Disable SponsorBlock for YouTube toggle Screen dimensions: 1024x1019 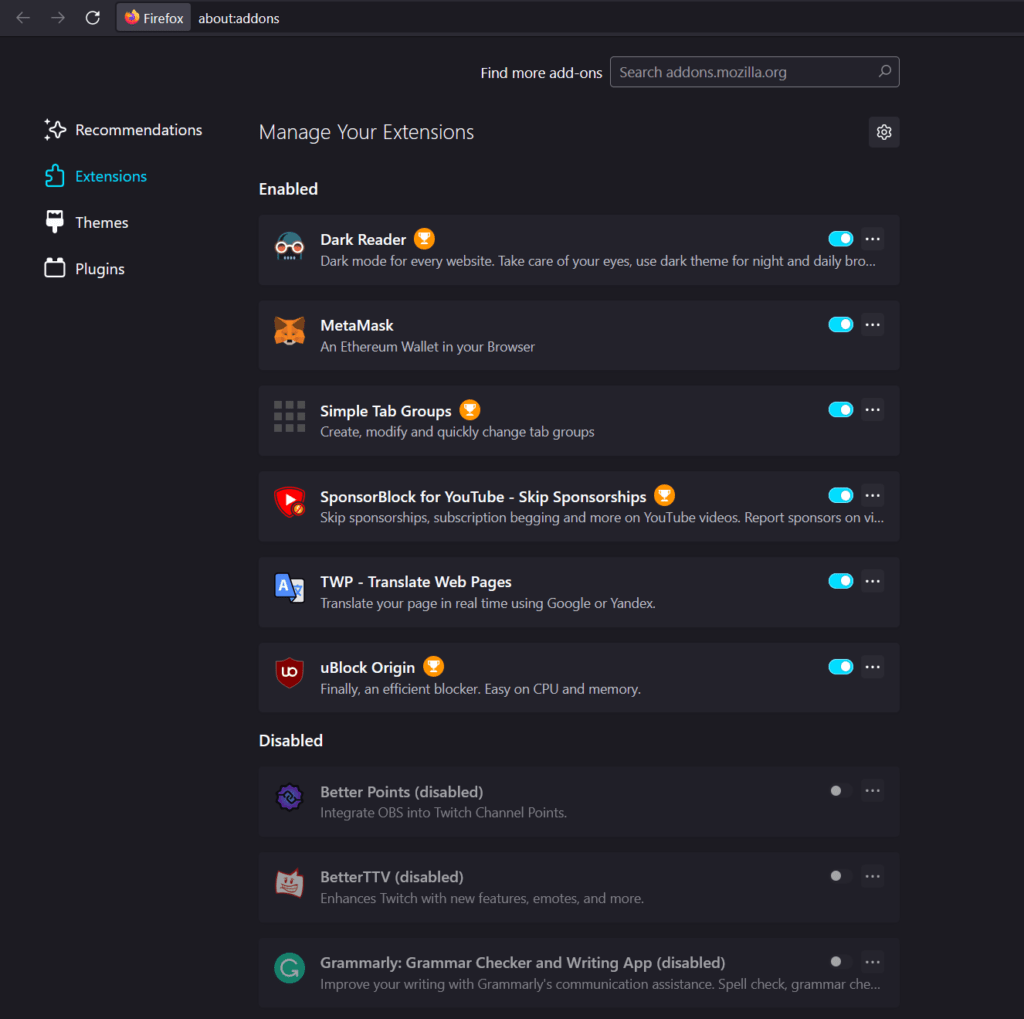pos(840,496)
